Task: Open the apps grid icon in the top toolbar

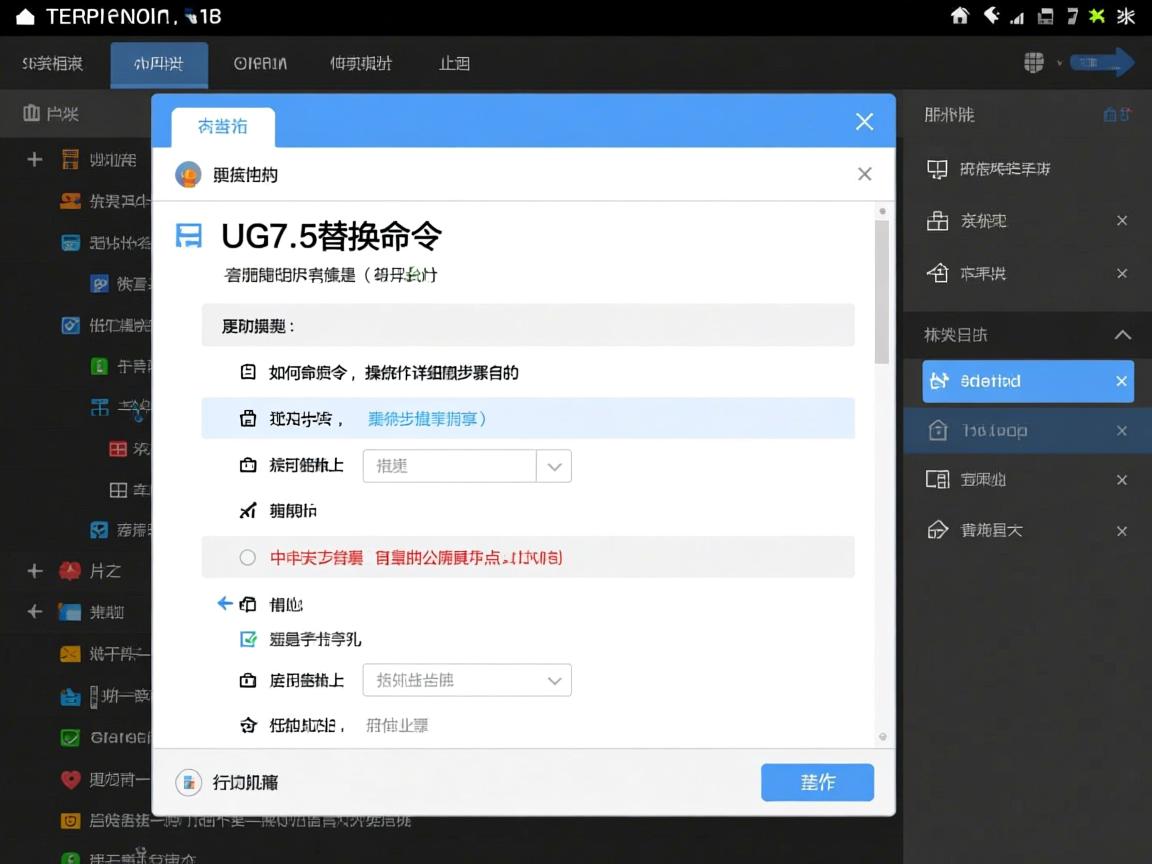Action: tap(1033, 61)
